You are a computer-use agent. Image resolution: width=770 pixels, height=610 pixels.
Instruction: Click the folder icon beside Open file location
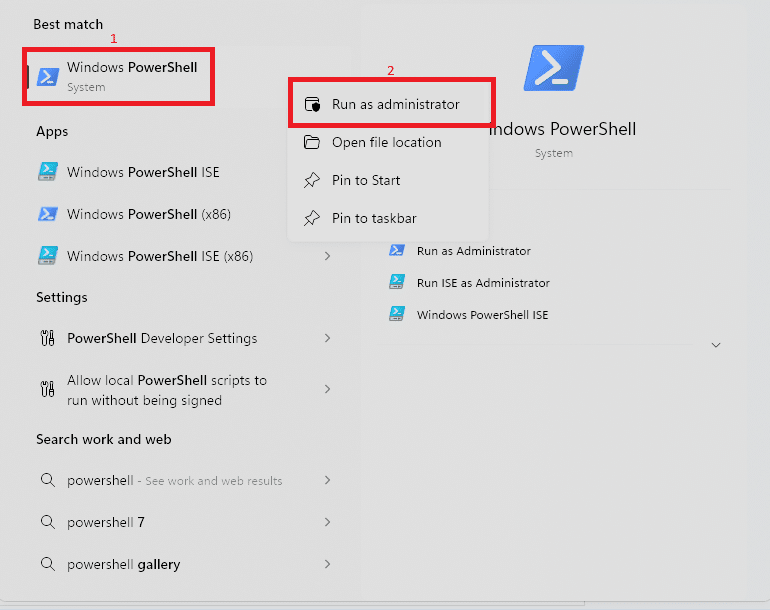point(312,142)
